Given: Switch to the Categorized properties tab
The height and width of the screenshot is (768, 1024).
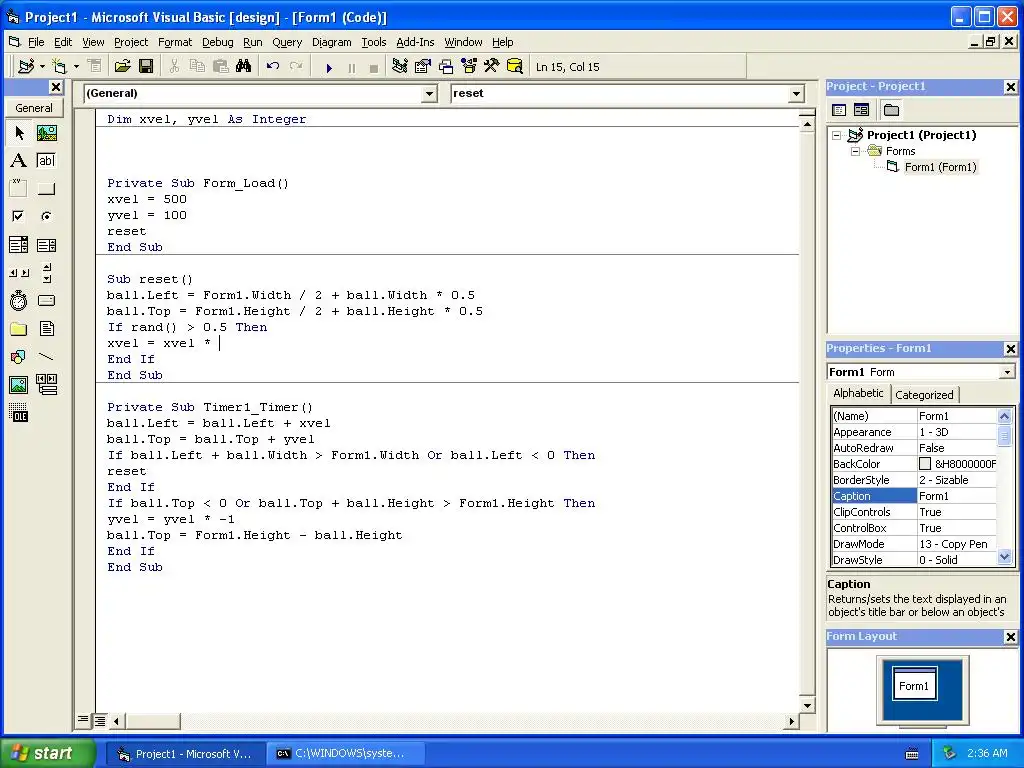Looking at the screenshot, I should pos(923,394).
